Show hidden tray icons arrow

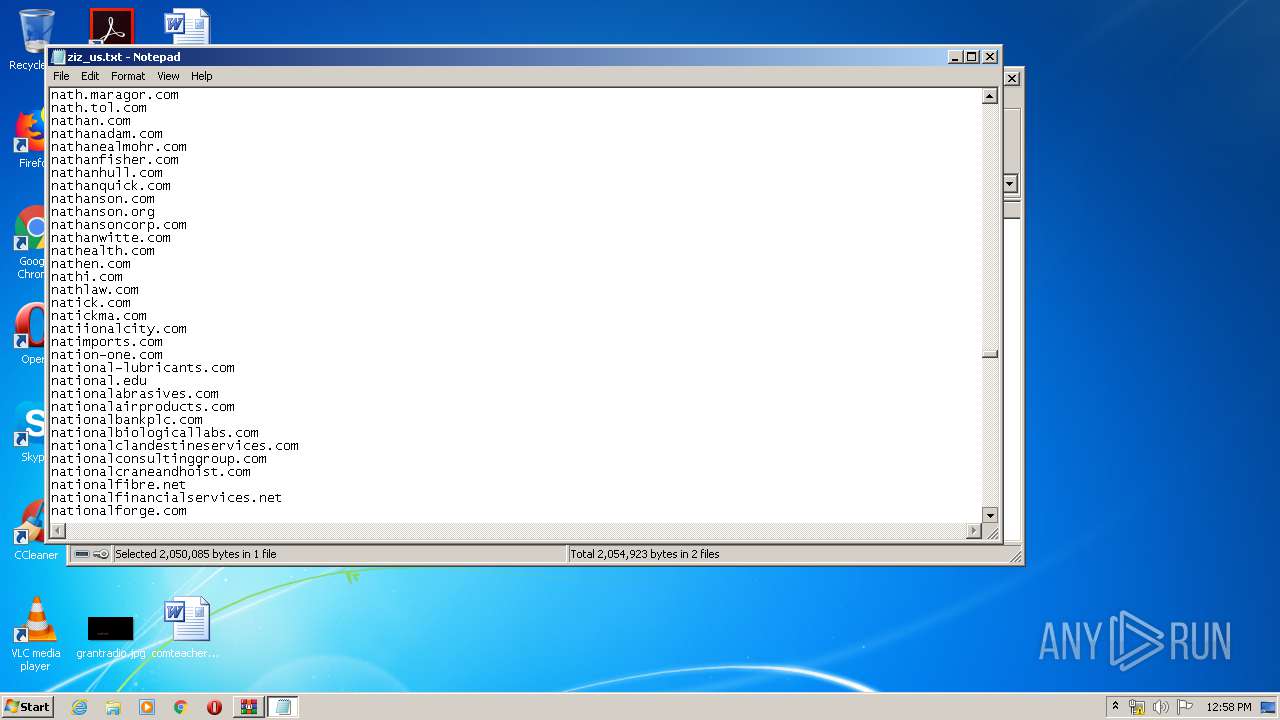(x=1115, y=706)
